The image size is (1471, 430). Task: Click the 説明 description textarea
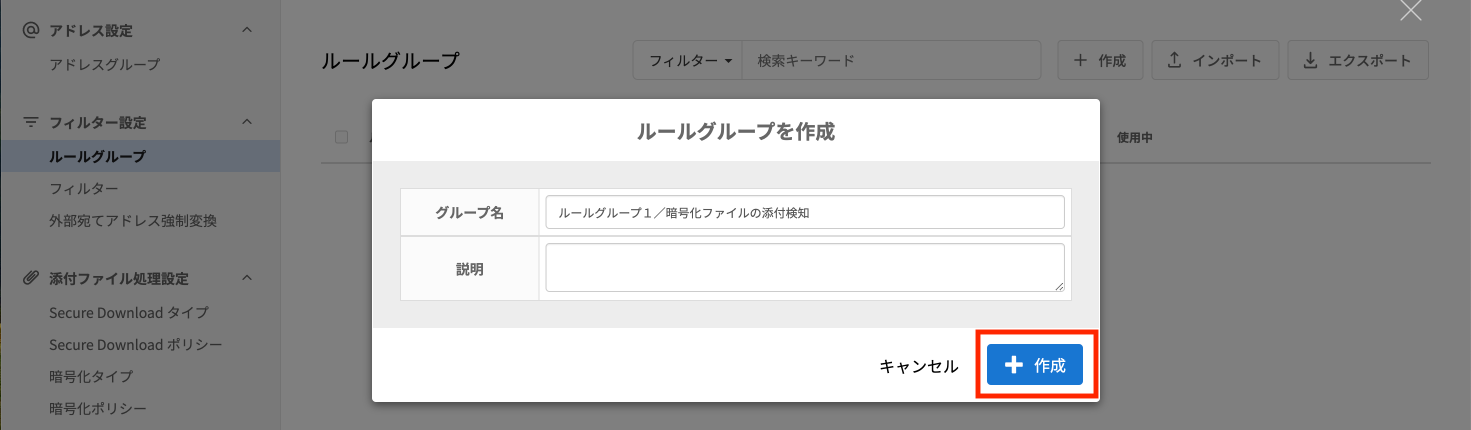[804, 267]
